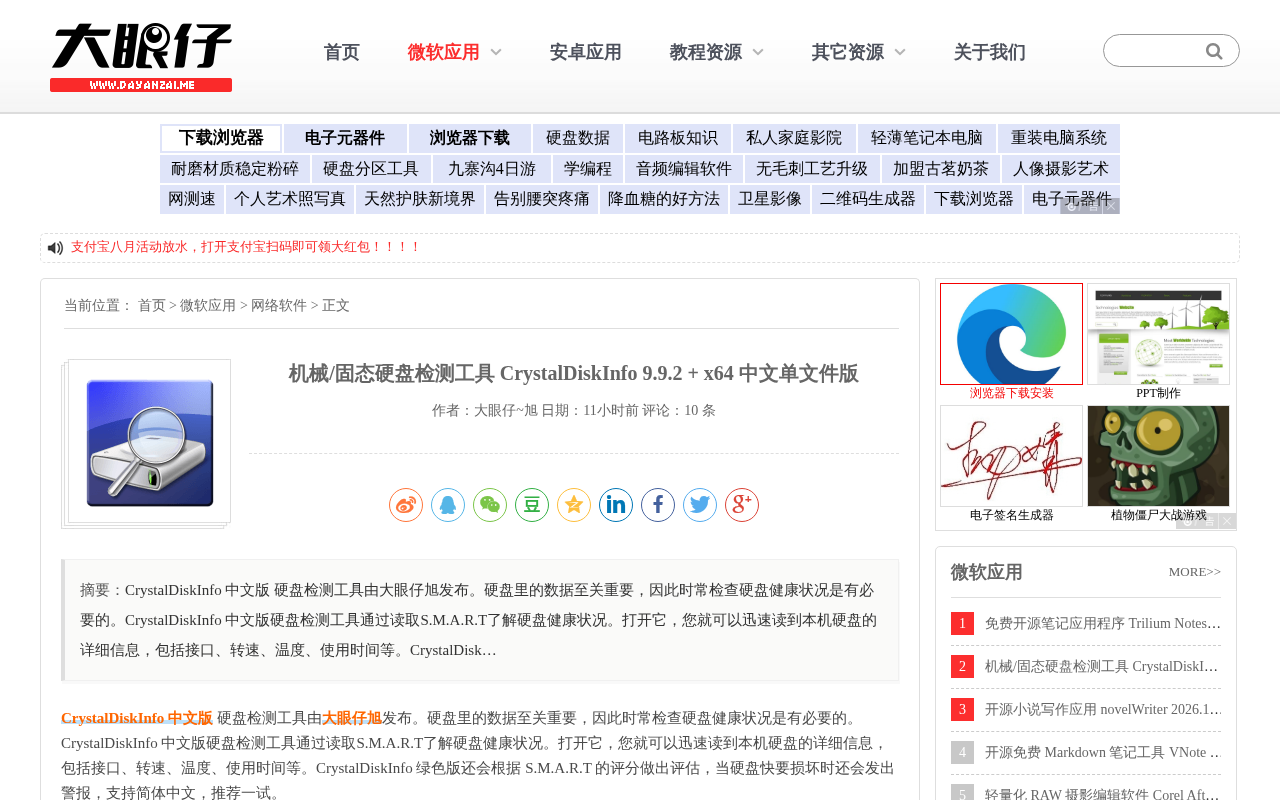Click the 浏览器下载安装 ad caption
The image size is (1280, 800).
(x=1011, y=393)
